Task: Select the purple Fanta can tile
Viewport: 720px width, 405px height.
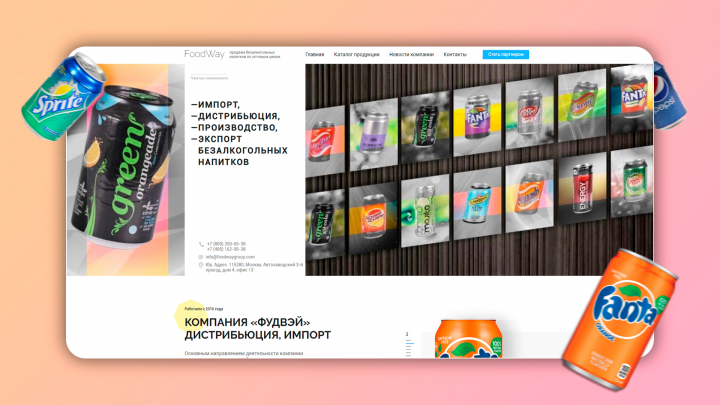Action: click(x=477, y=119)
